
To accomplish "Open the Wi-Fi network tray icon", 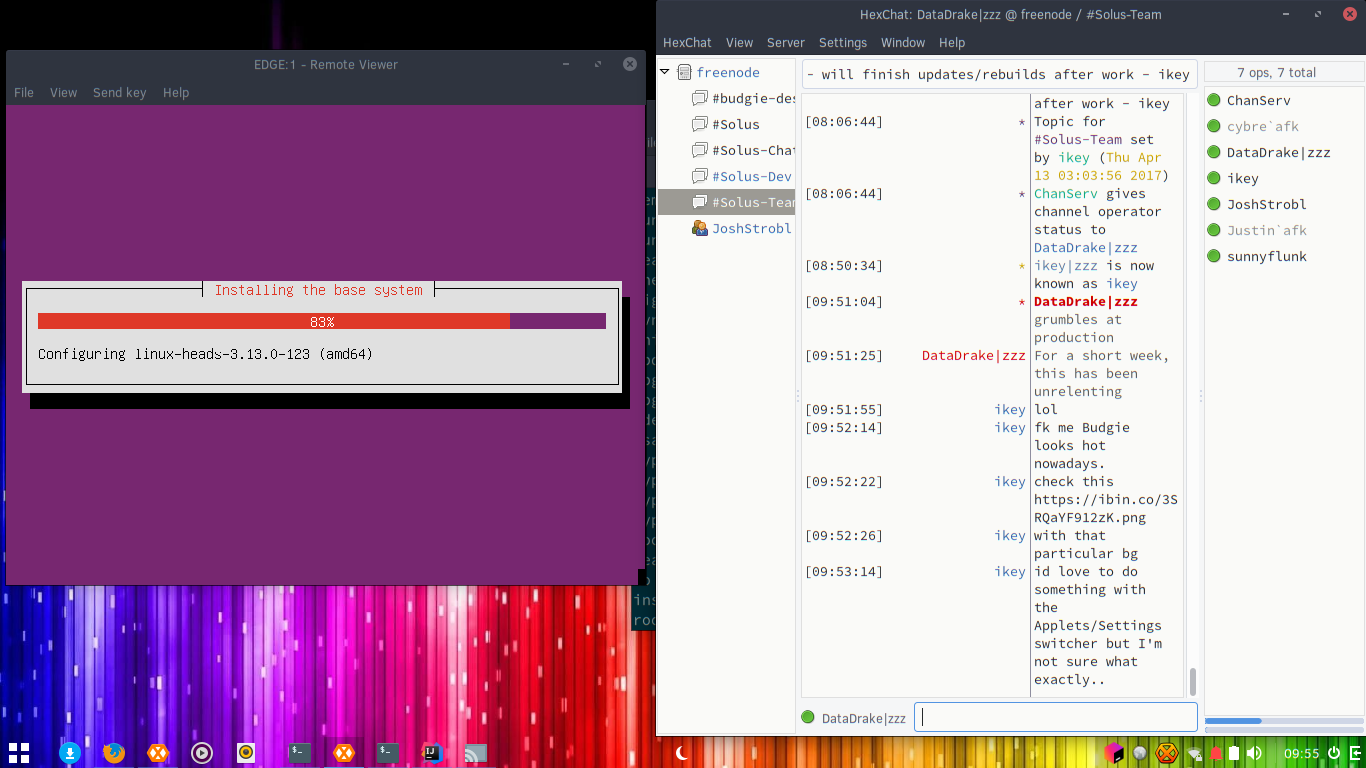I will (1193, 753).
